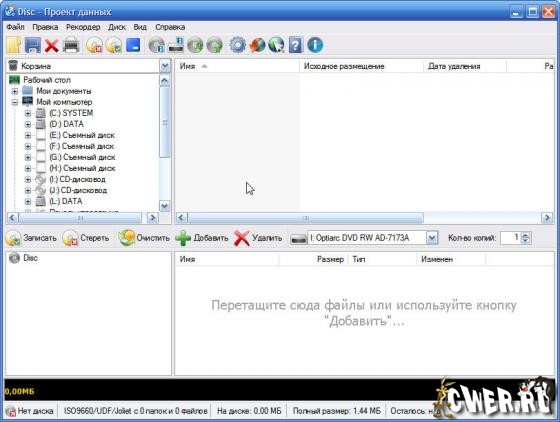Screen dimensions: 560x422
Task: Open the Правка menu
Action: 45,27
